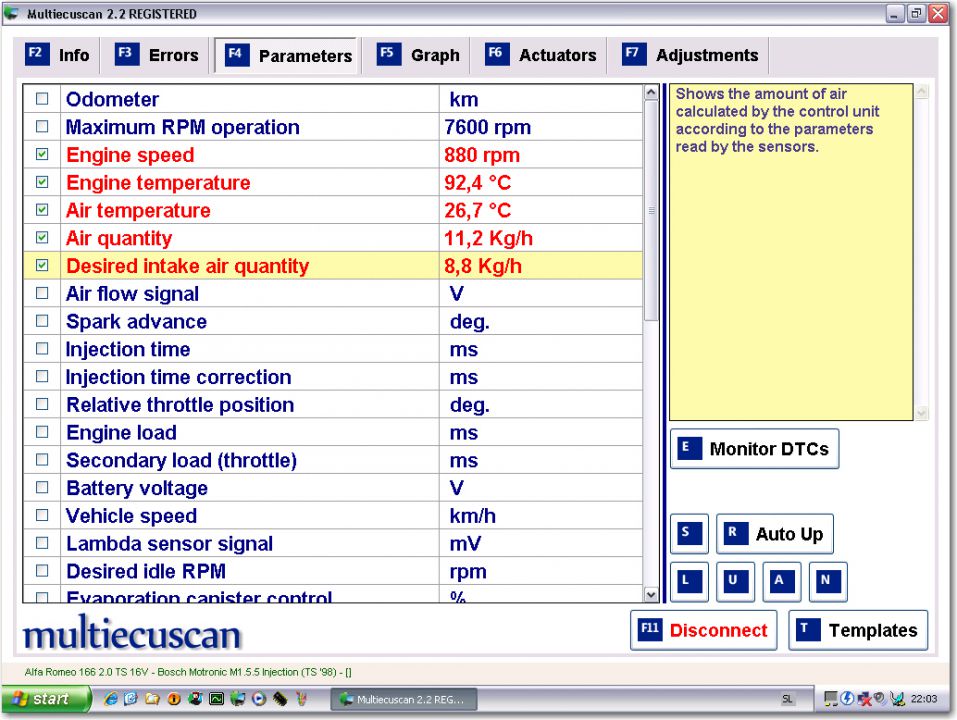Viewport: 957px width, 720px height.
Task: Open the Templates button
Action: 859,630
